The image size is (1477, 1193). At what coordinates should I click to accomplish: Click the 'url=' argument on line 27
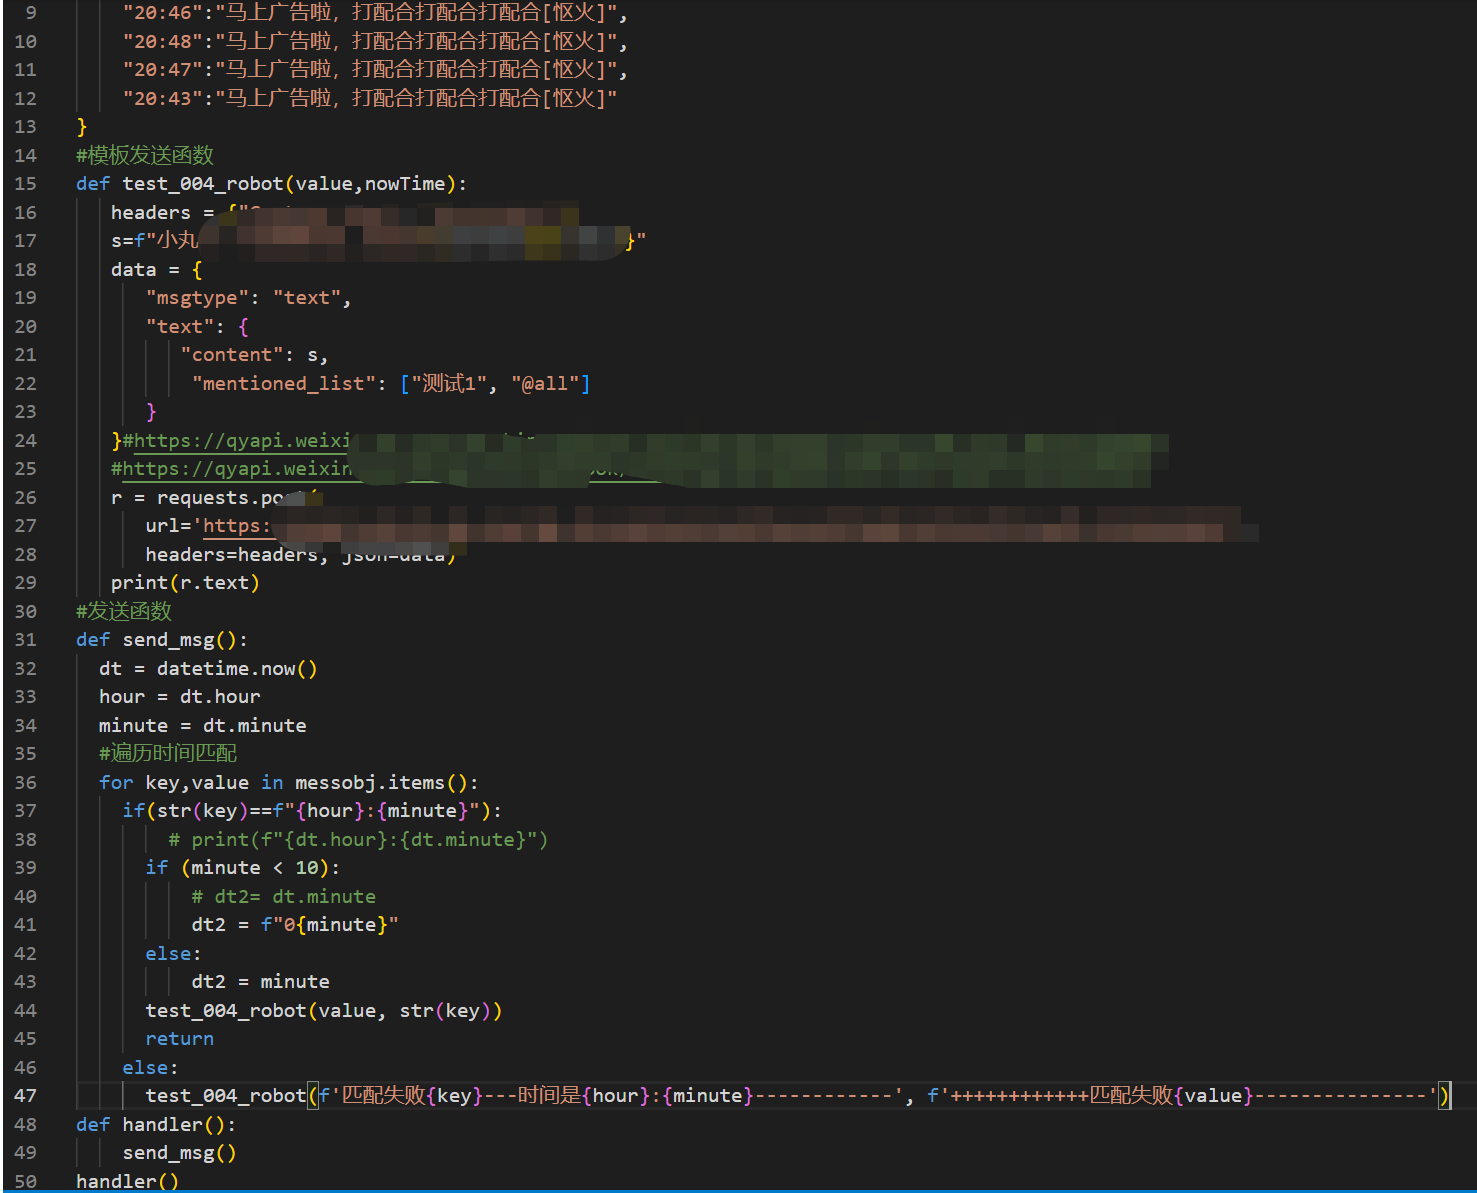tap(169, 526)
